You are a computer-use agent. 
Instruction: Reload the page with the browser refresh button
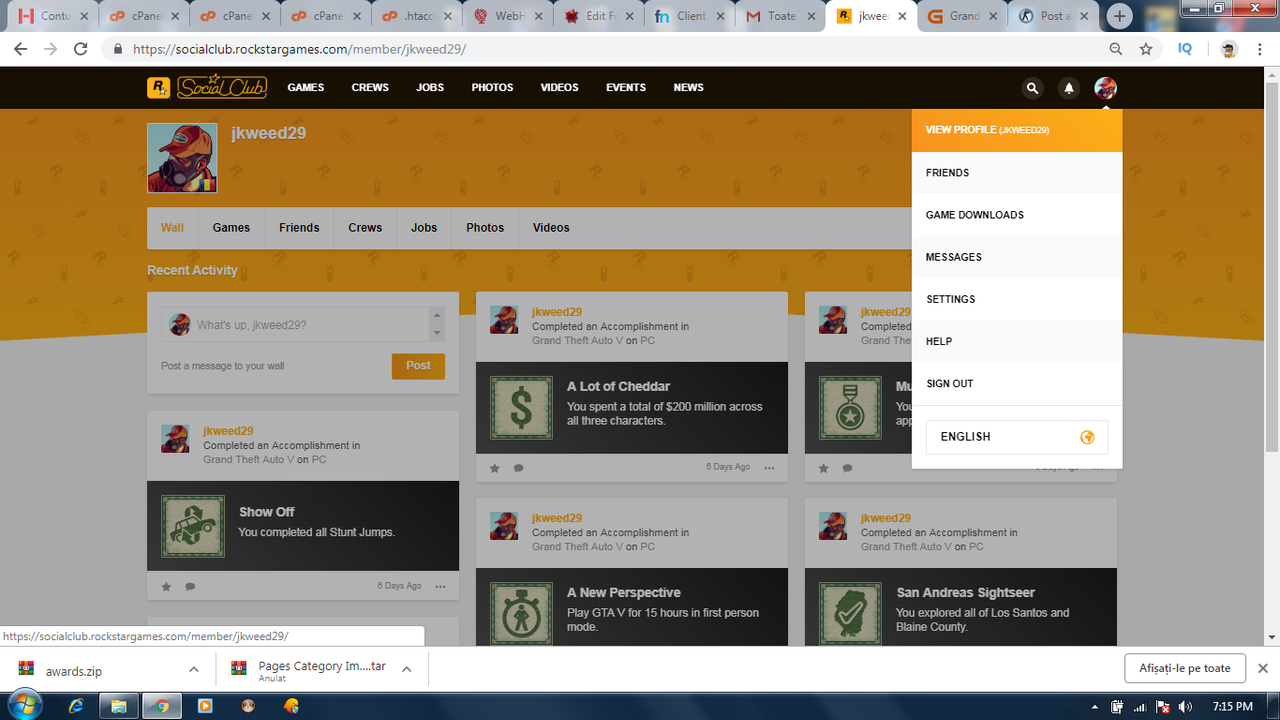(x=81, y=49)
